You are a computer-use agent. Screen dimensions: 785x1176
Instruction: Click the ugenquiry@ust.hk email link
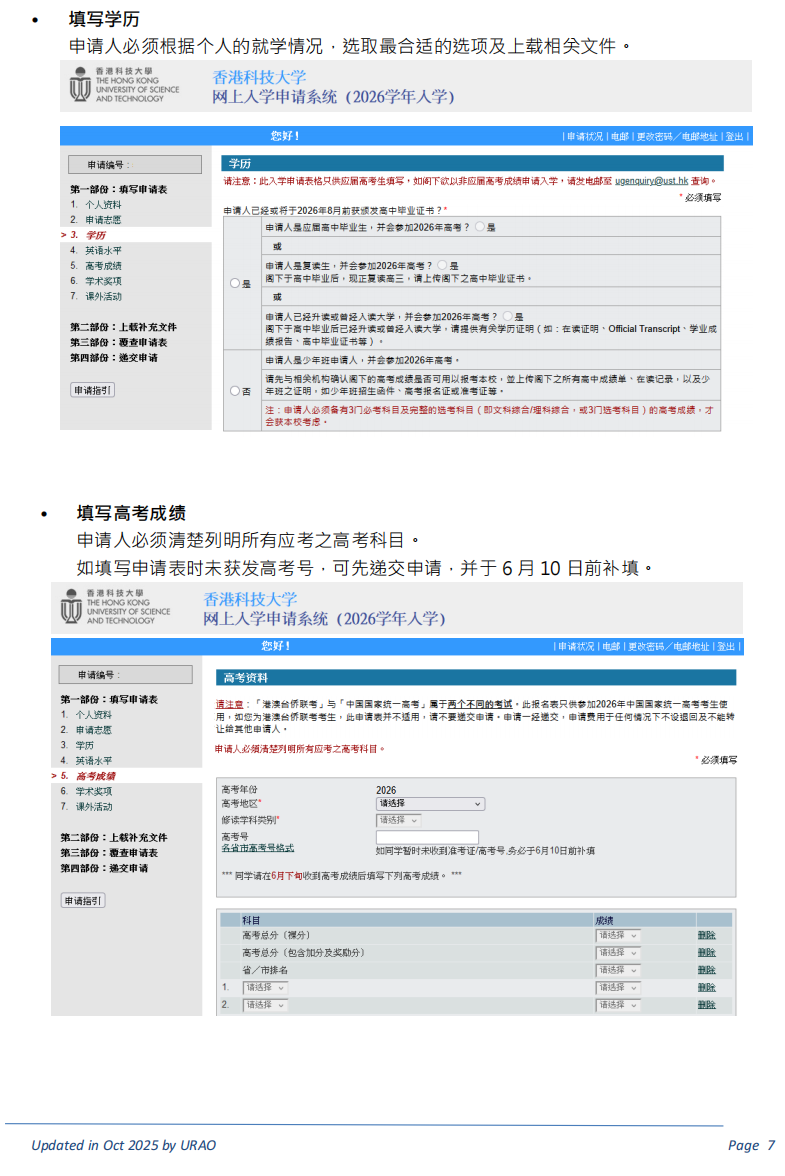tap(652, 181)
